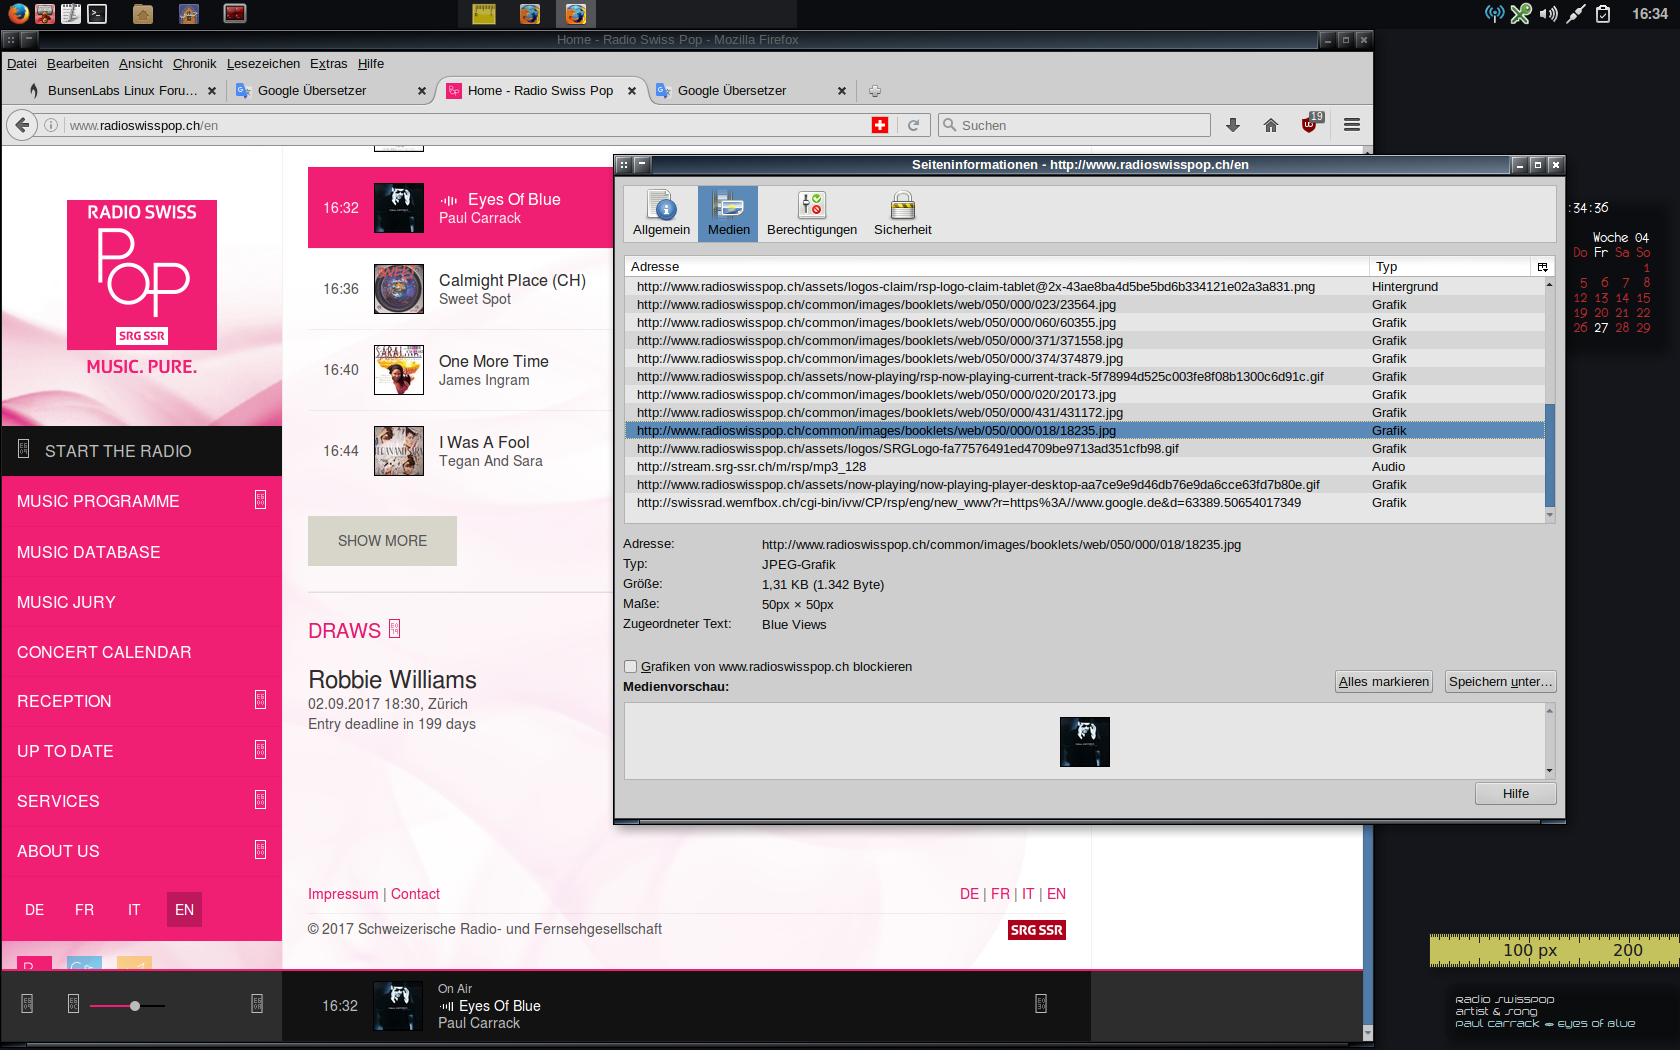Screen dimensions: 1680x1050
Task: Open the Allgemein page info section
Action: pyautogui.click(x=661, y=213)
